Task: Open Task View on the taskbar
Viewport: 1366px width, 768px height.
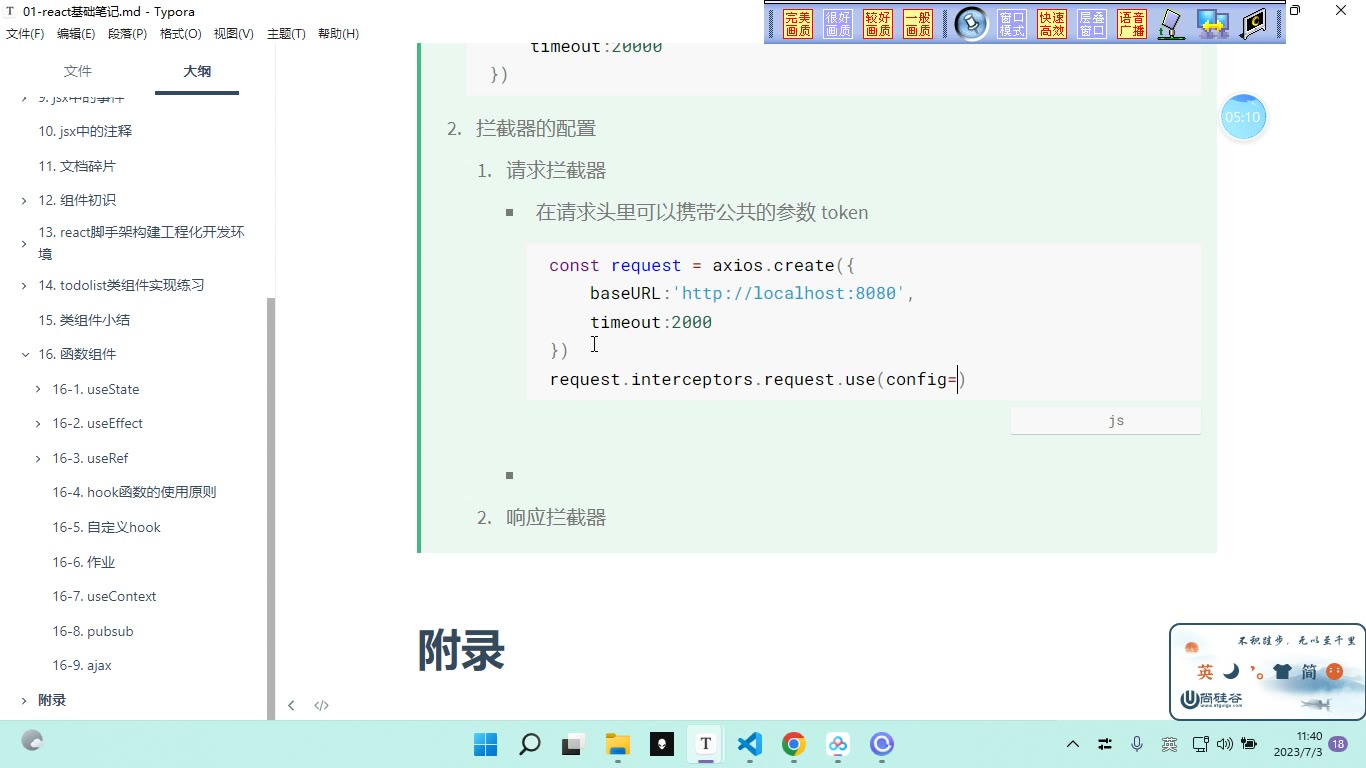Action: [573, 744]
